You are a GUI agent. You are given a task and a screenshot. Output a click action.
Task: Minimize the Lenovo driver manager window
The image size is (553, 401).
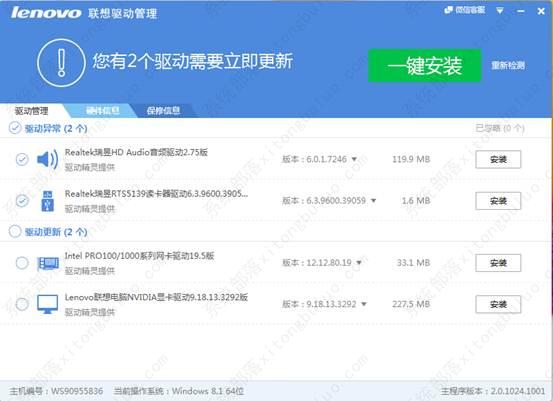tap(521, 11)
